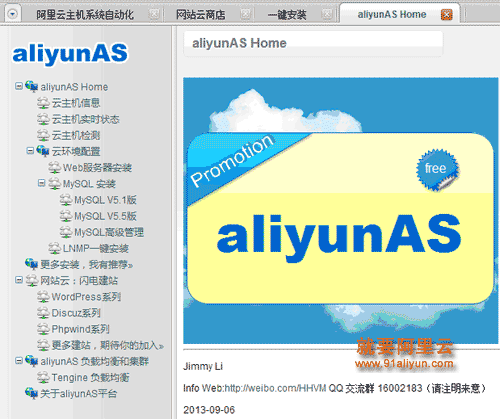Open Web服务器安装 in the tree
Screen dimensions: 500x419
(97, 168)
